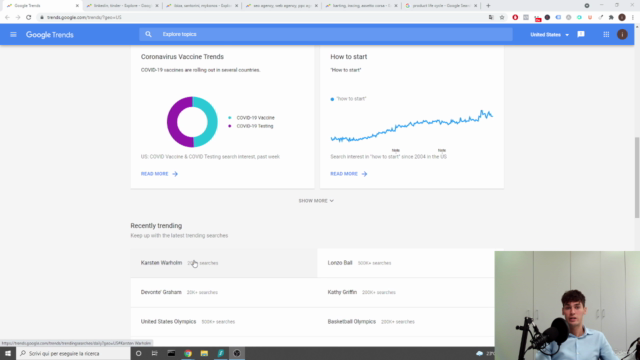Open the Google apps grid
Screen dimensions: 640x360
606,35
